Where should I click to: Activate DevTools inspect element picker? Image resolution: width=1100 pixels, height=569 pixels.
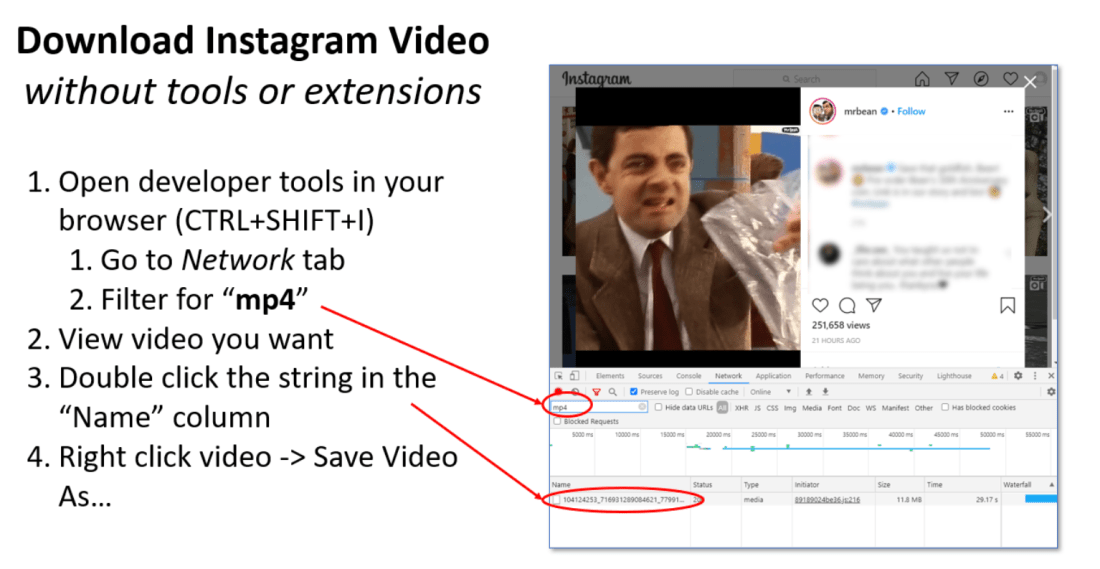point(558,376)
